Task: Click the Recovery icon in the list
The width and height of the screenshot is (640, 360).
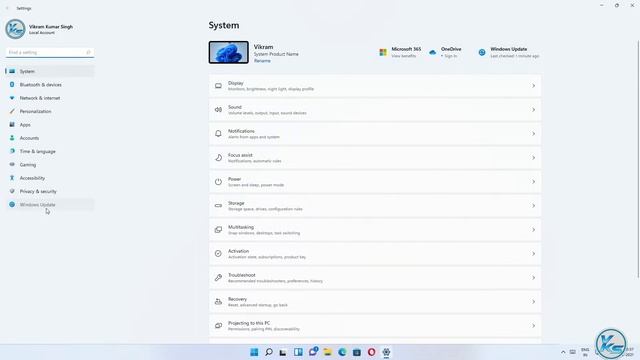Action: pos(218,302)
